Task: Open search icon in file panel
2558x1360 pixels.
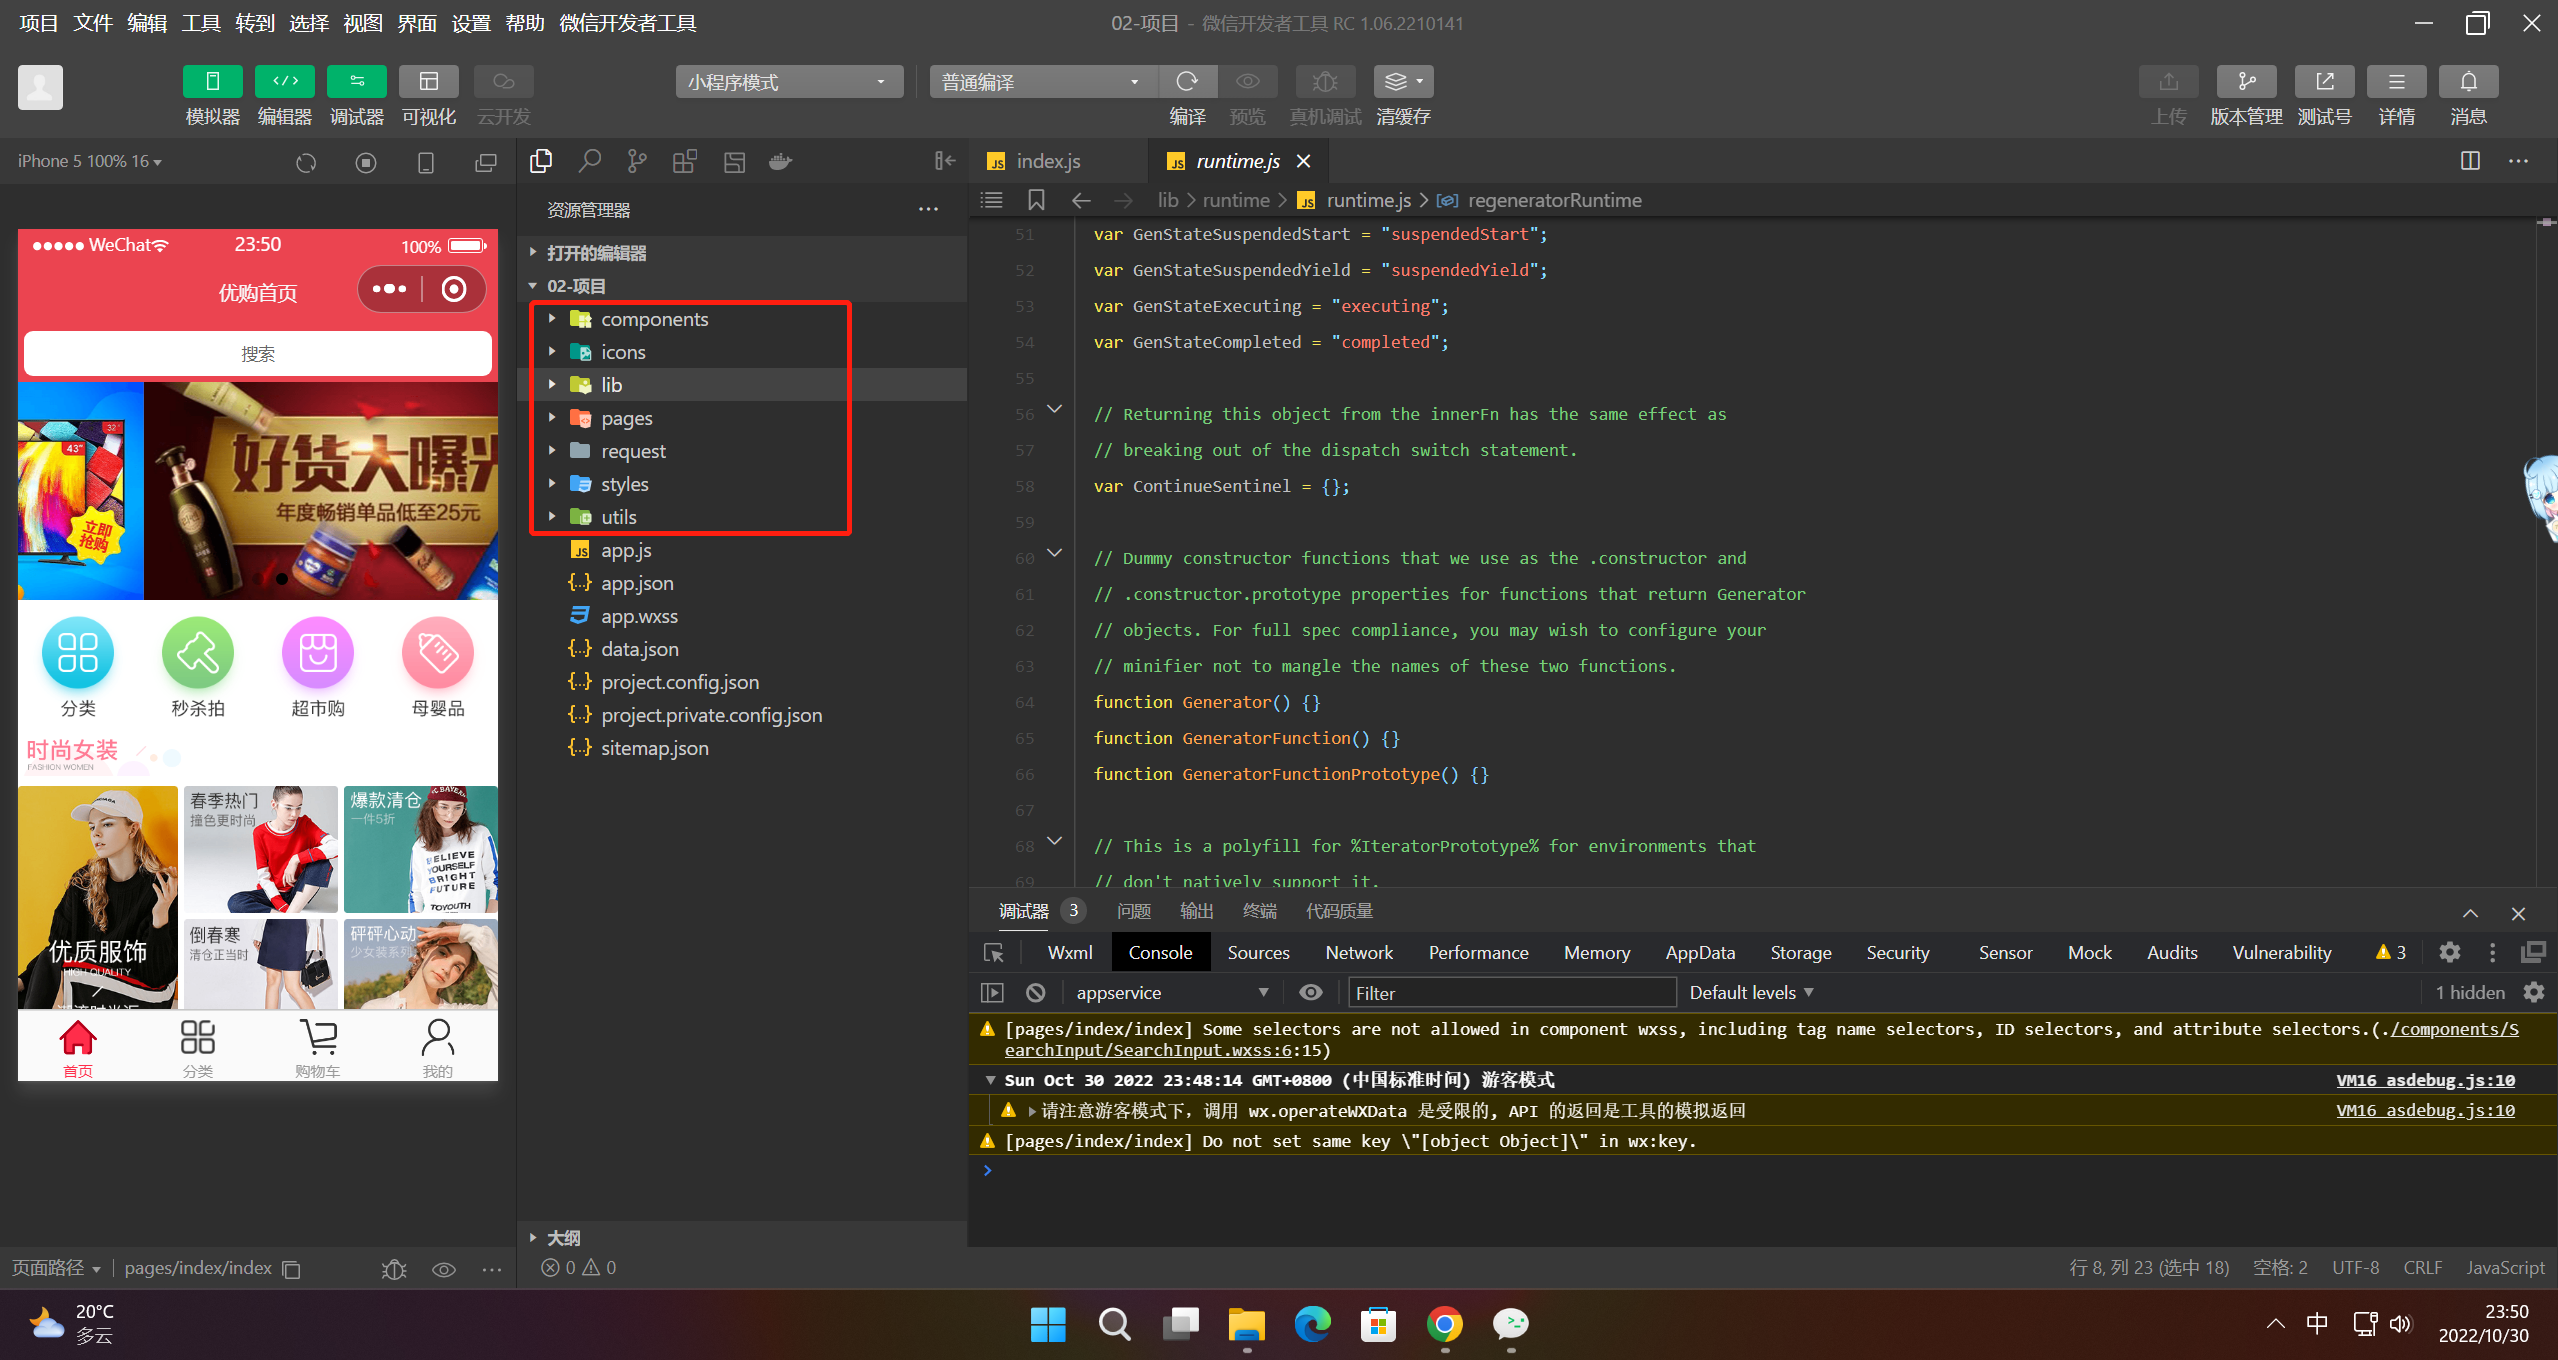Action: (x=590, y=161)
